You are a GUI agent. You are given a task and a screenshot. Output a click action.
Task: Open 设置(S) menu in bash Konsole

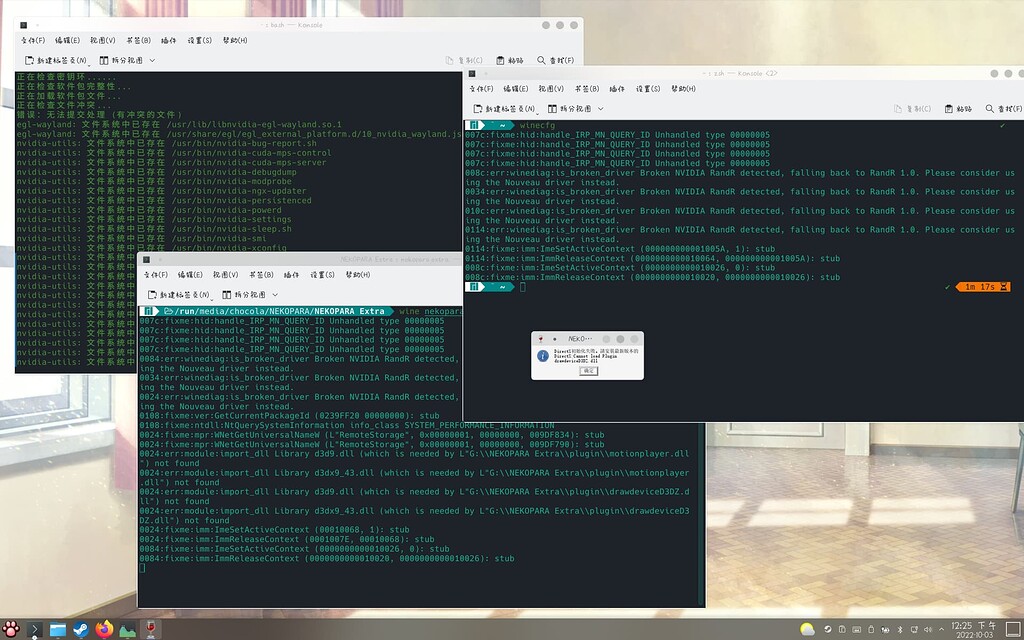click(x=199, y=40)
